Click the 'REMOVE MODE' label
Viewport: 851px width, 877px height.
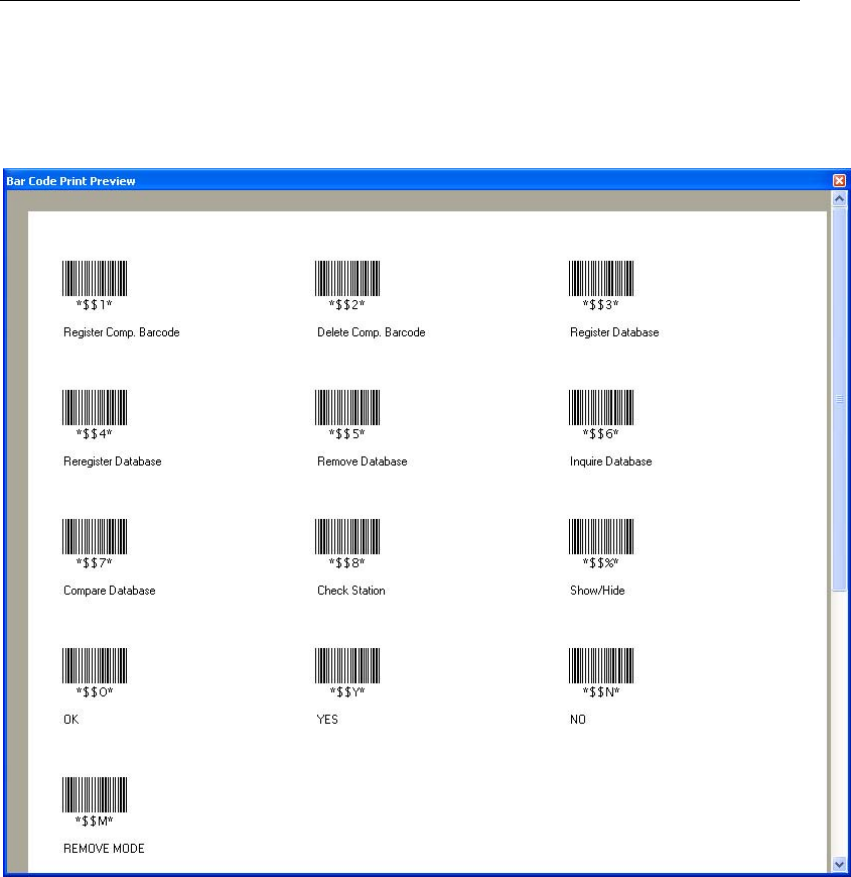tap(104, 849)
